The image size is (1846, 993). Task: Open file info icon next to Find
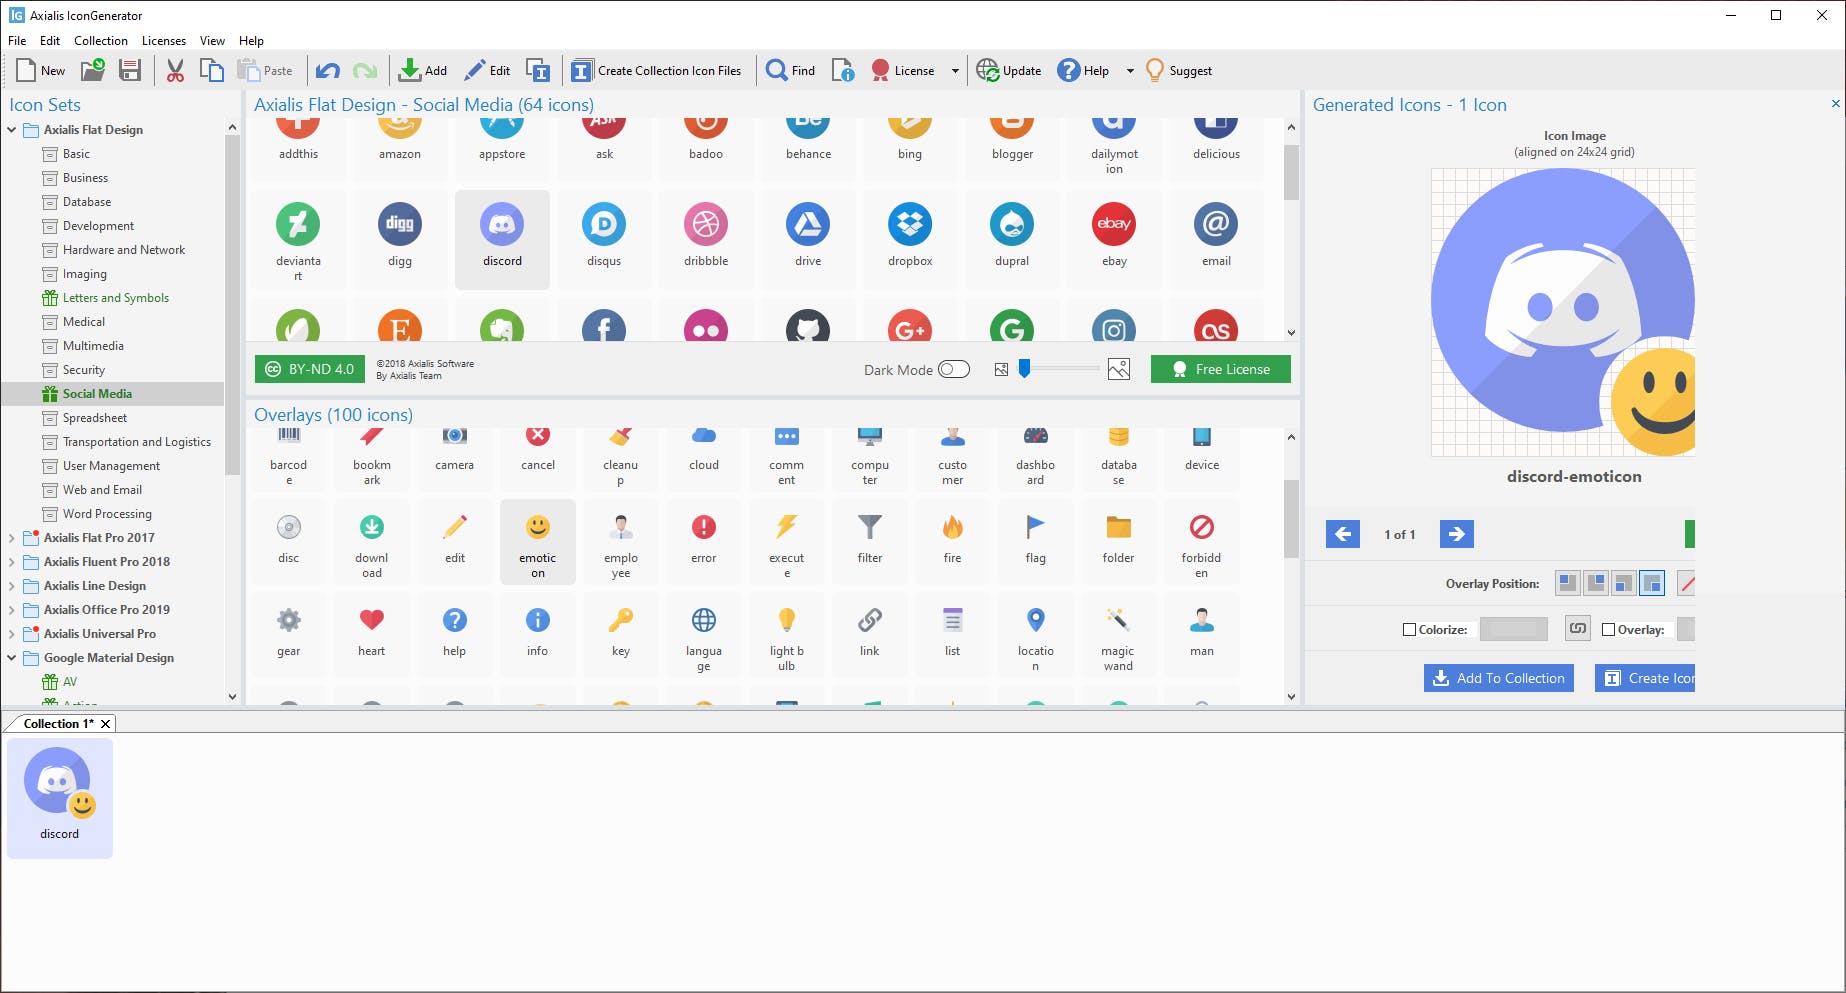click(x=843, y=70)
